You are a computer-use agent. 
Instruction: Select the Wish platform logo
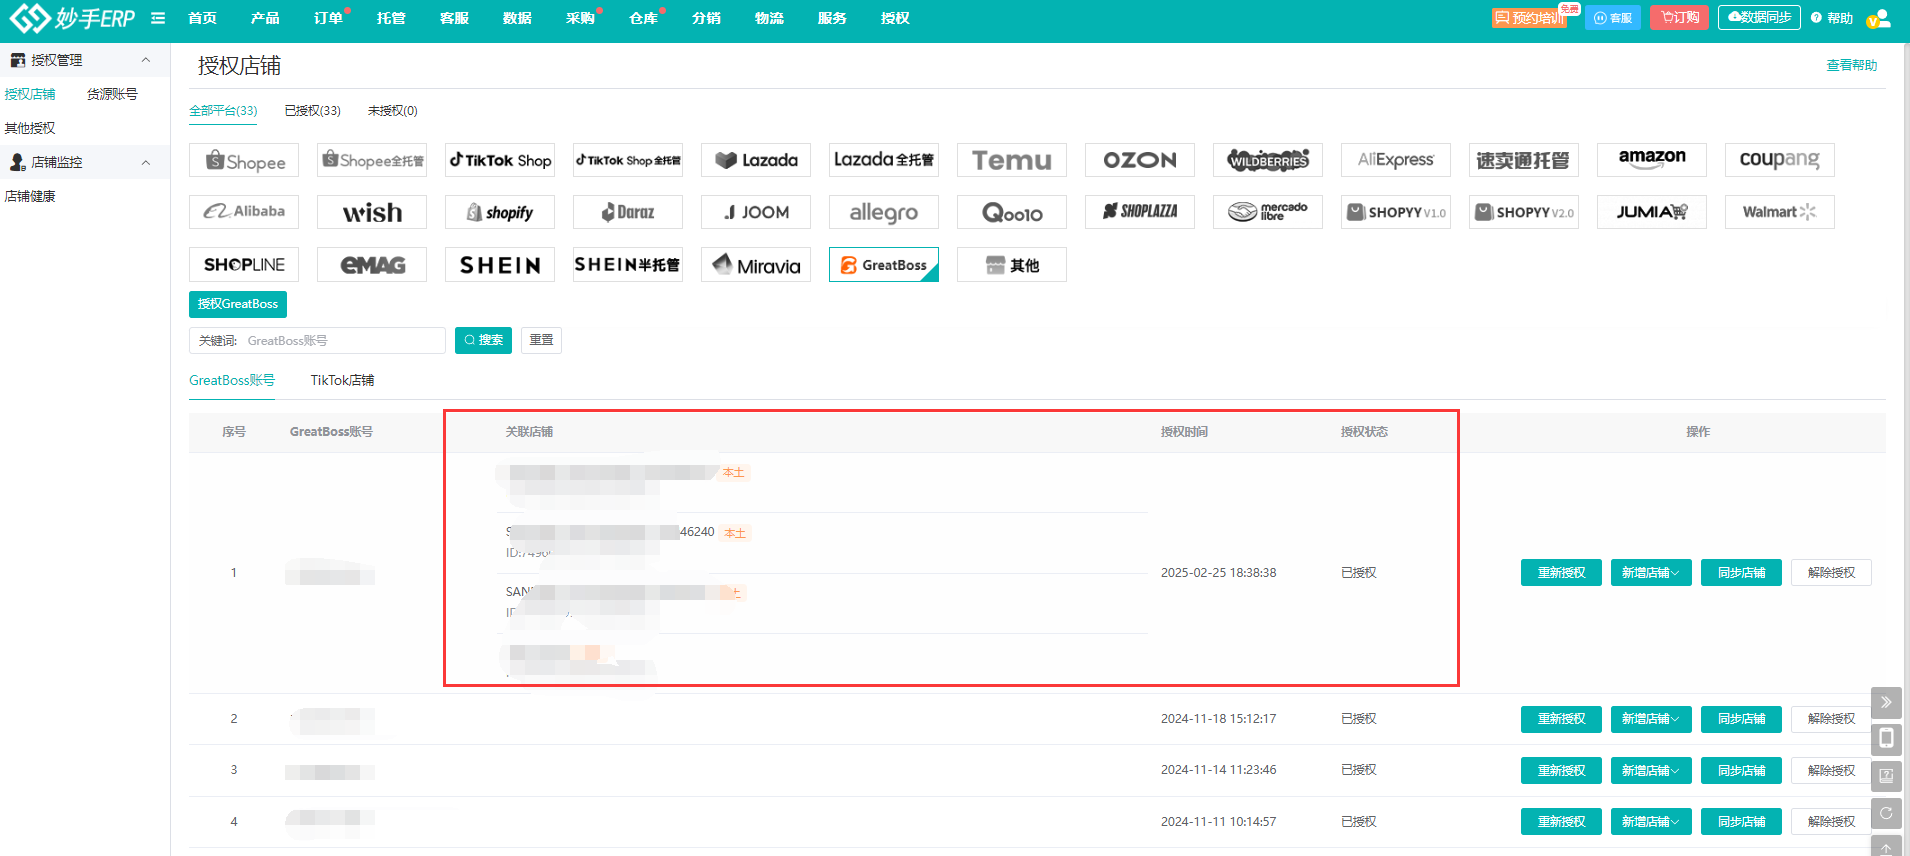(372, 212)
